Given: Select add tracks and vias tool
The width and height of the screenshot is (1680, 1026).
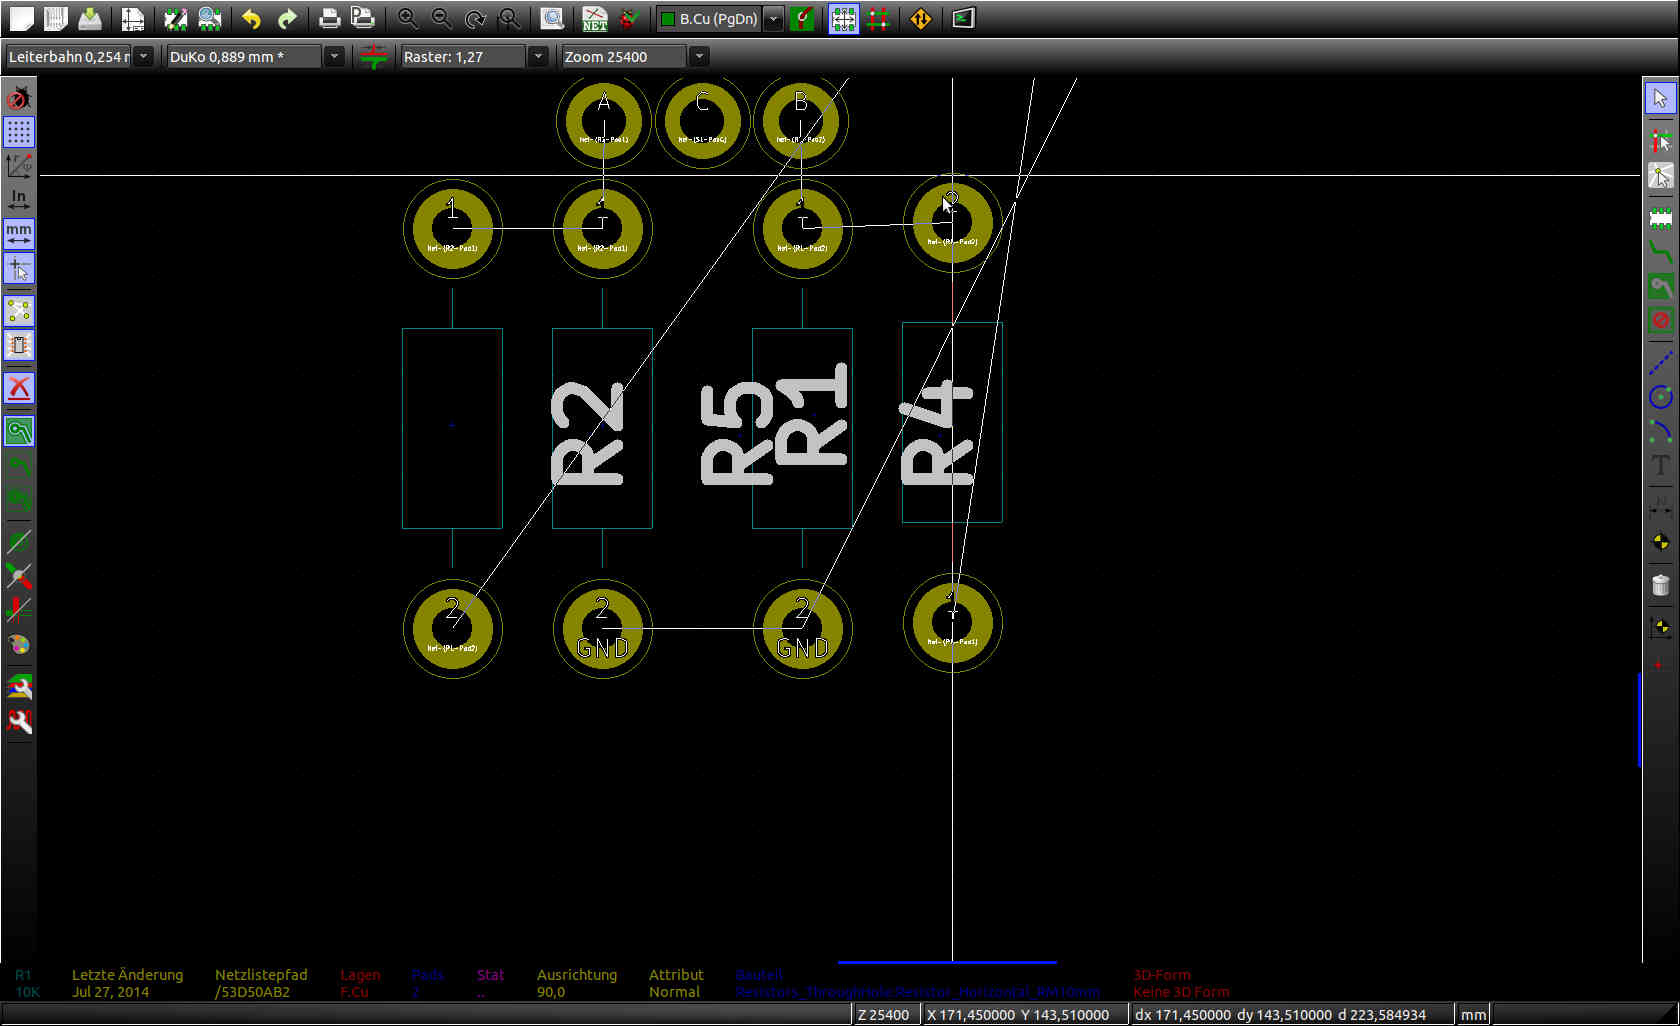Looking at the screenshot, I should [x=1660, y=252].
